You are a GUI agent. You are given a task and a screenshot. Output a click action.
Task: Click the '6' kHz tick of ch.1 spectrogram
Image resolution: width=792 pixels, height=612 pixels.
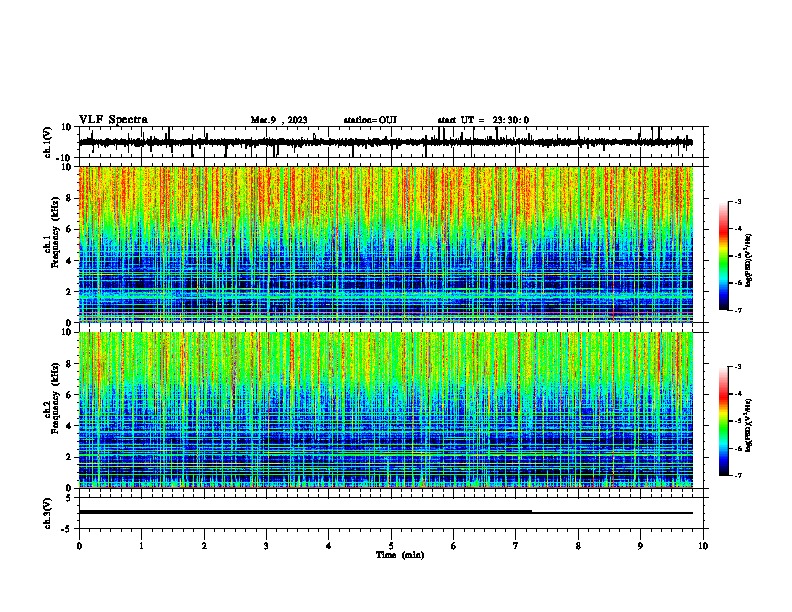tap(70, 229)
